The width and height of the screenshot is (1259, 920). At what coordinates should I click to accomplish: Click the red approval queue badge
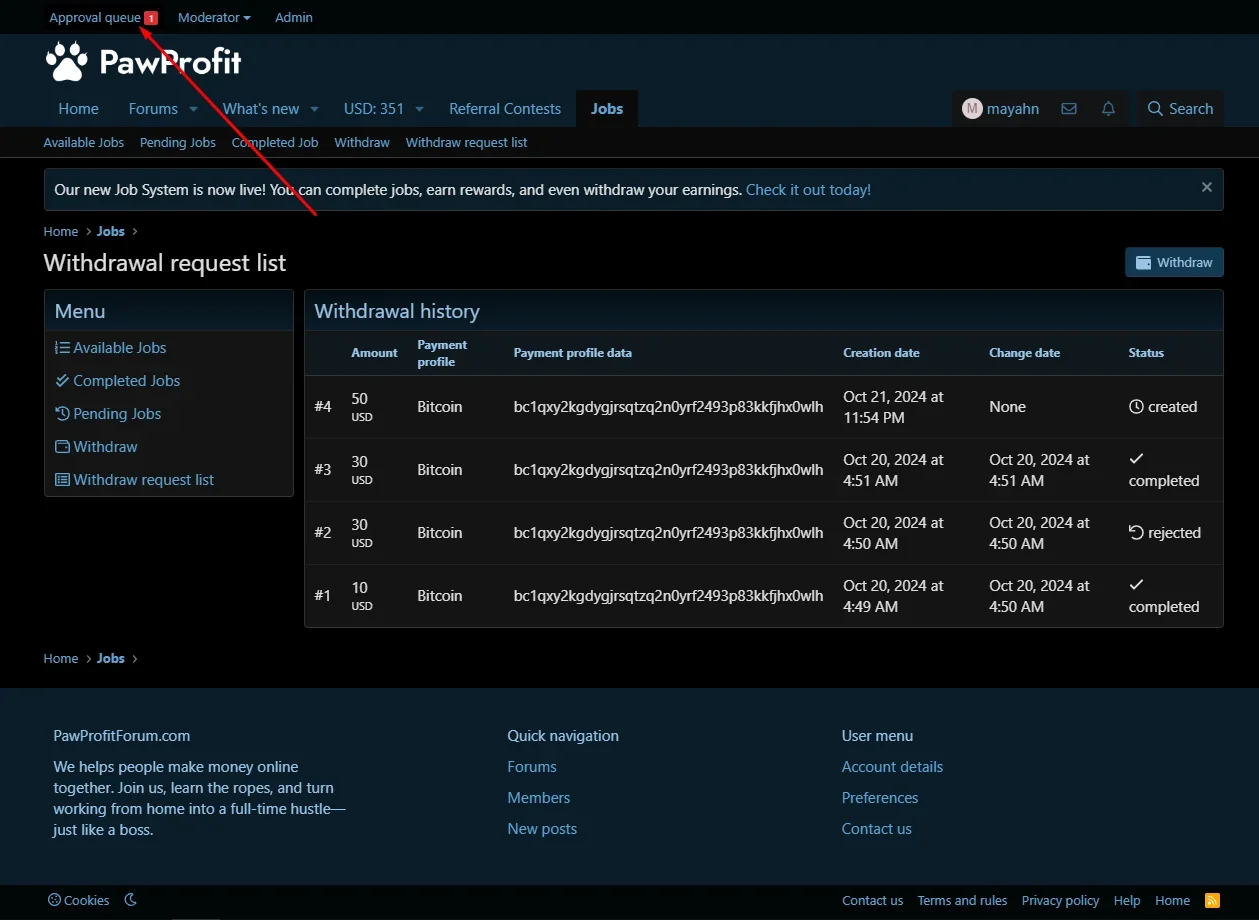(151, 18)
